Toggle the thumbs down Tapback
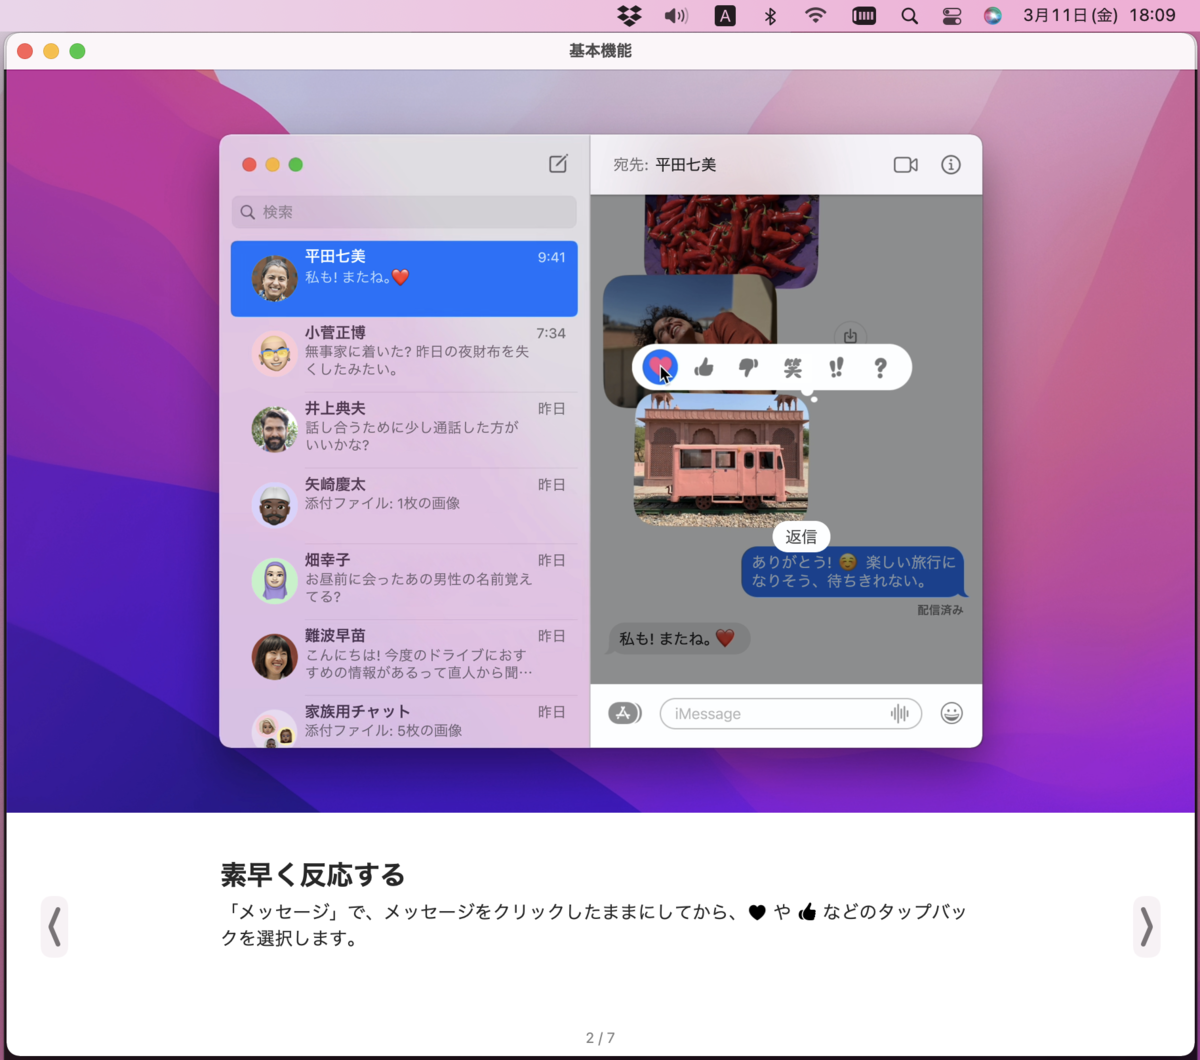The image size is (1200, 1060). click(x=748, y=367)
